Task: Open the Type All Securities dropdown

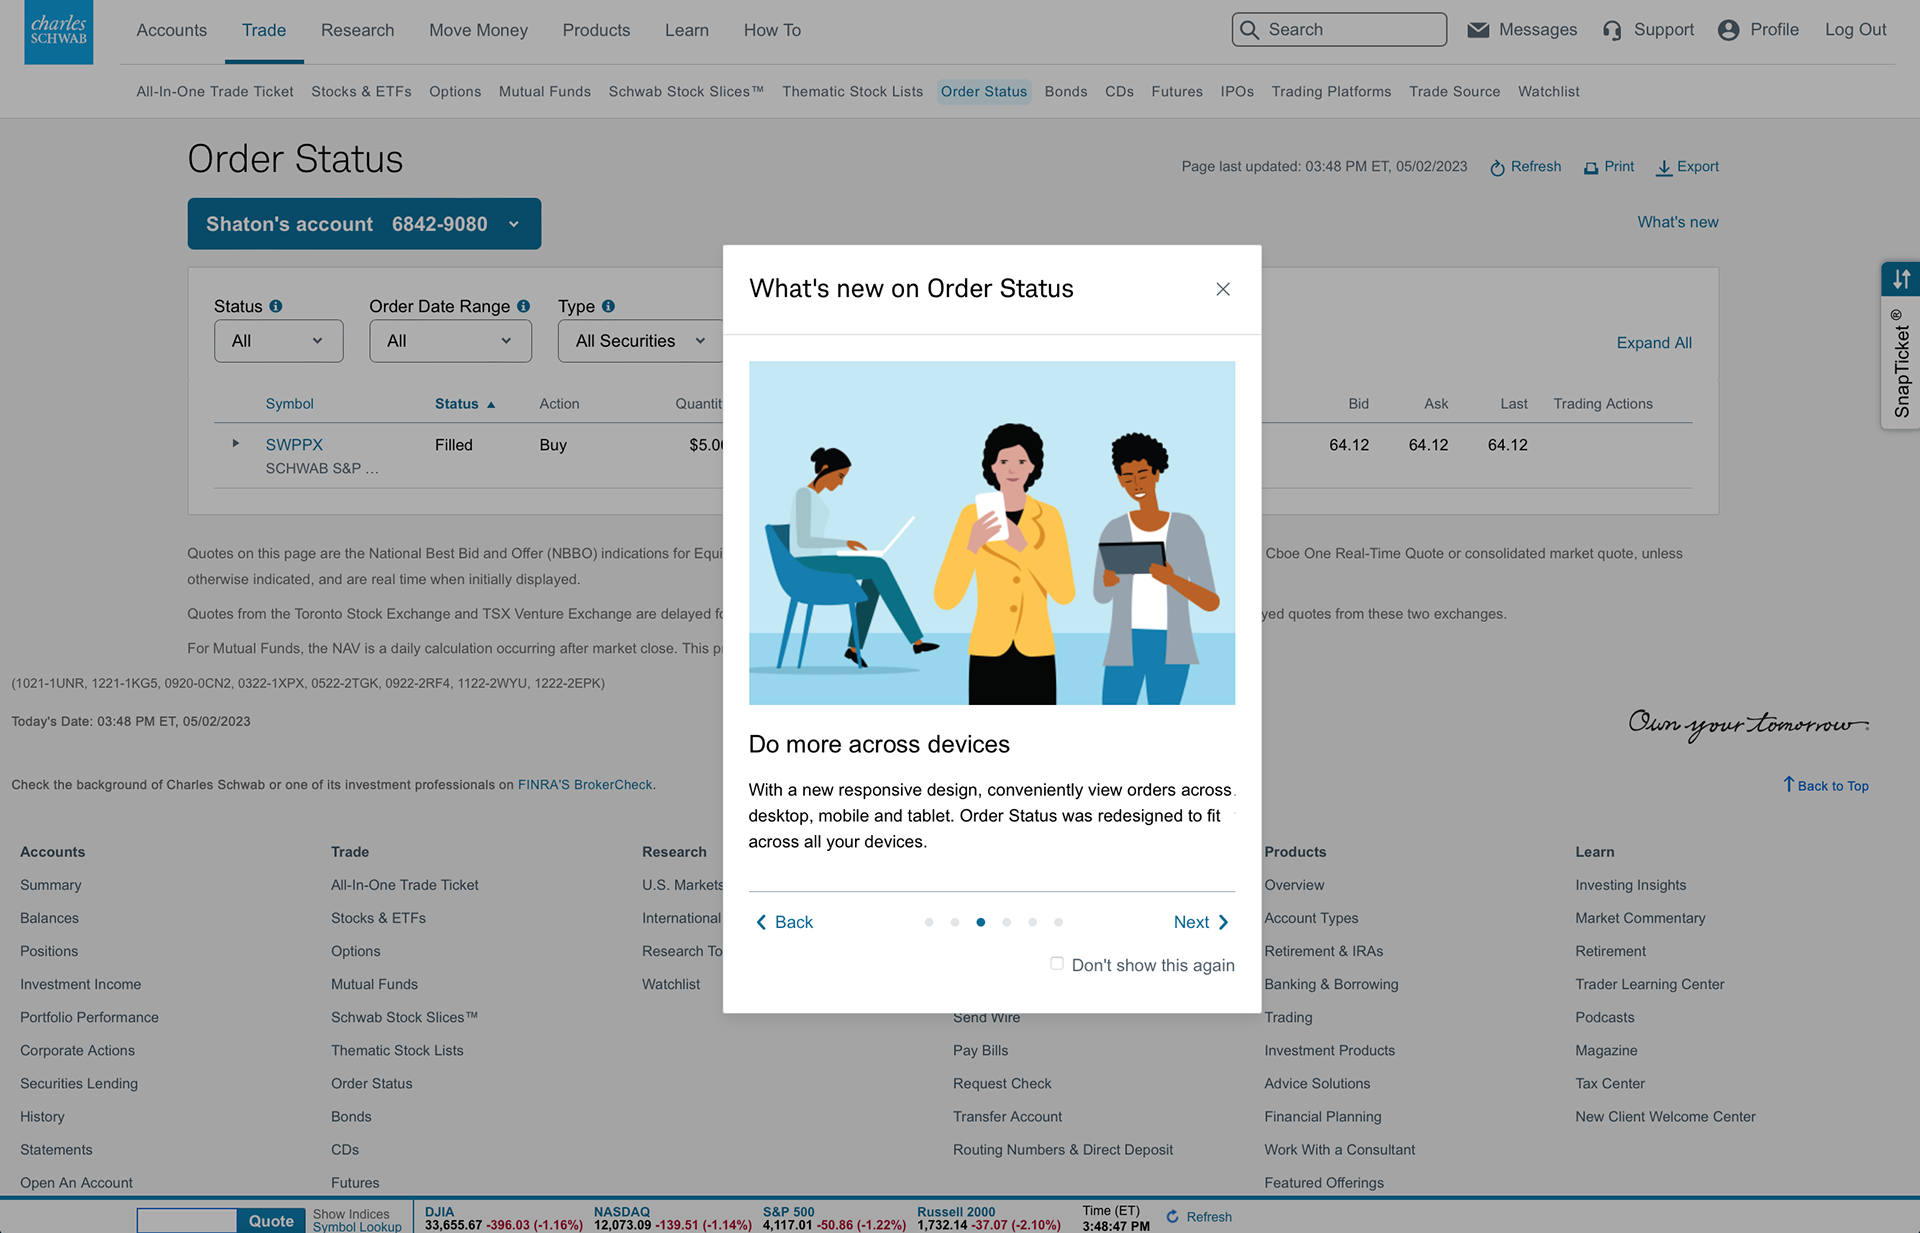Action: coord(640,341)
